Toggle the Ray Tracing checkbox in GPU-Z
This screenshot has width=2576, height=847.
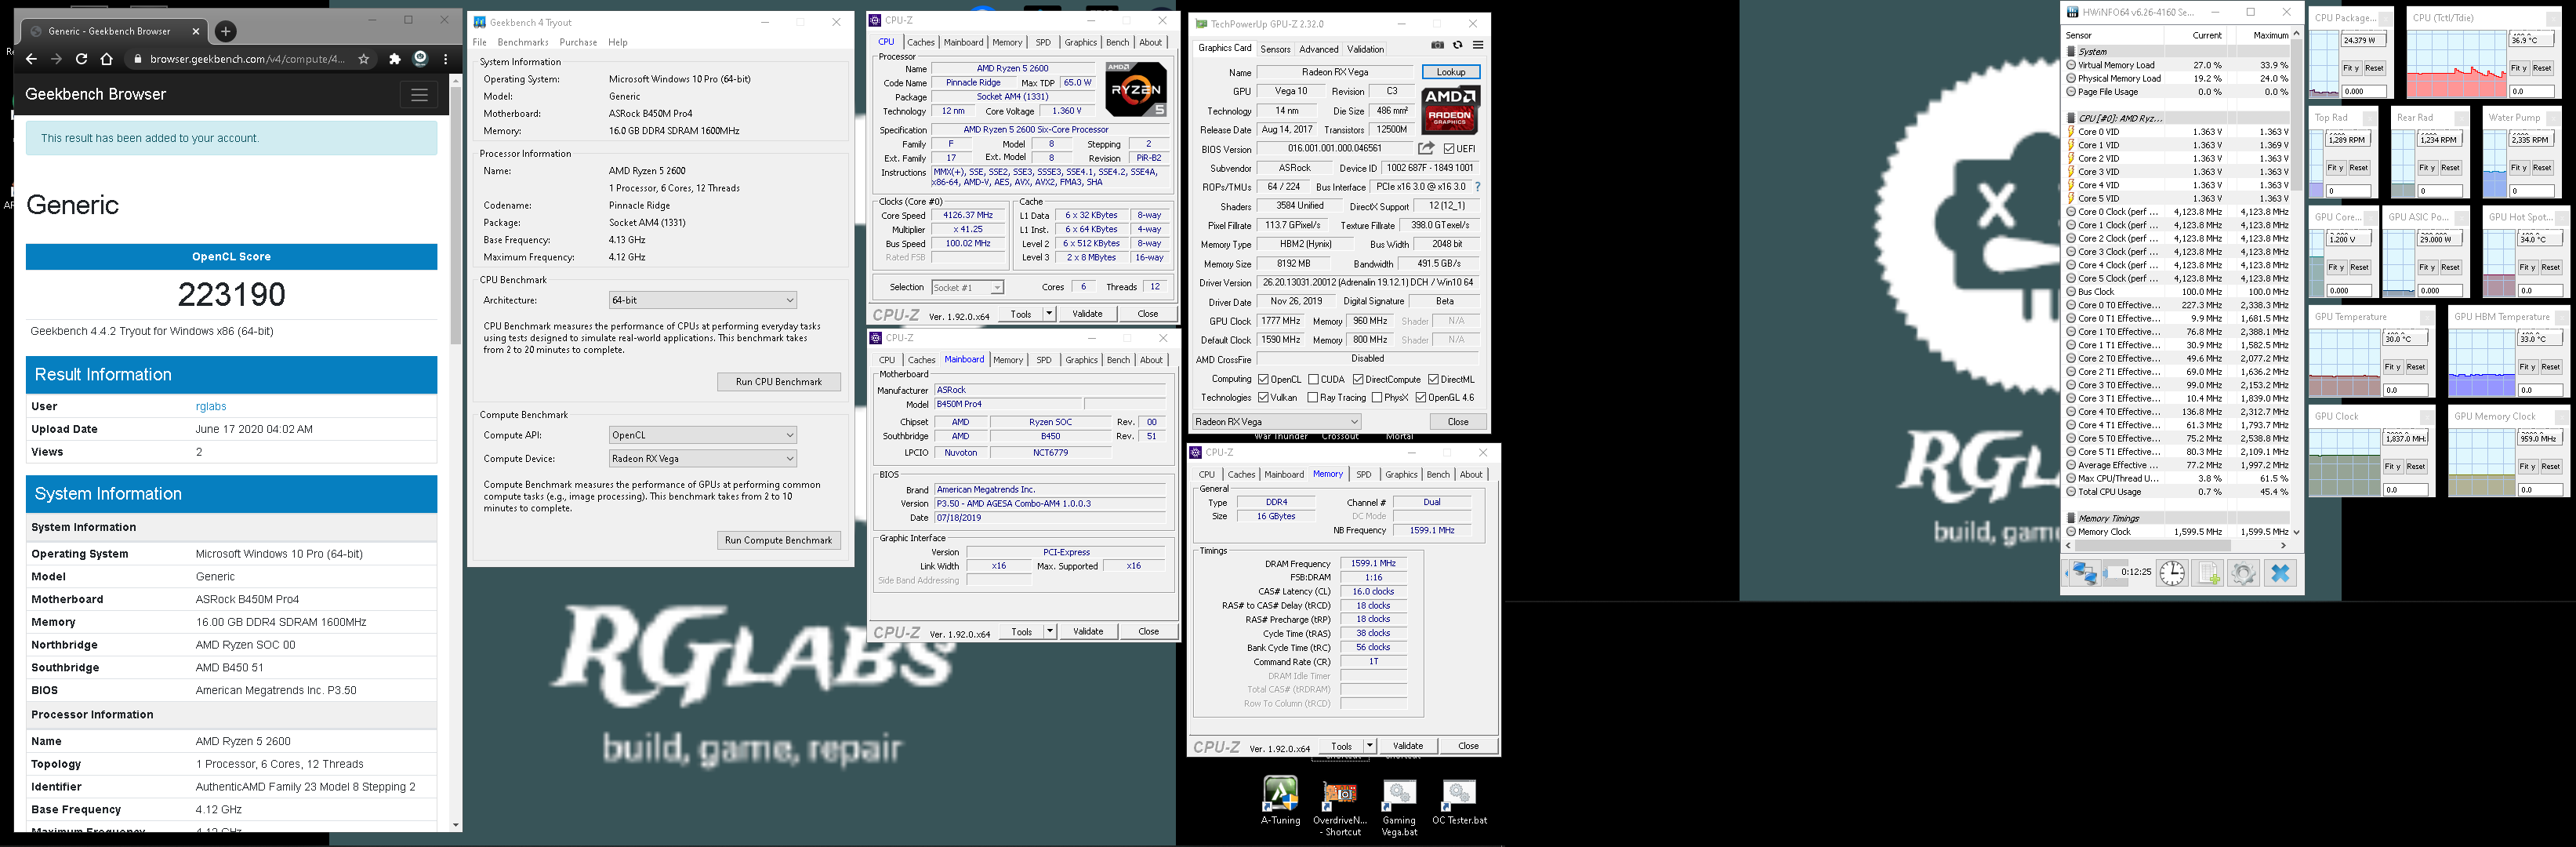pos(1313,398)
